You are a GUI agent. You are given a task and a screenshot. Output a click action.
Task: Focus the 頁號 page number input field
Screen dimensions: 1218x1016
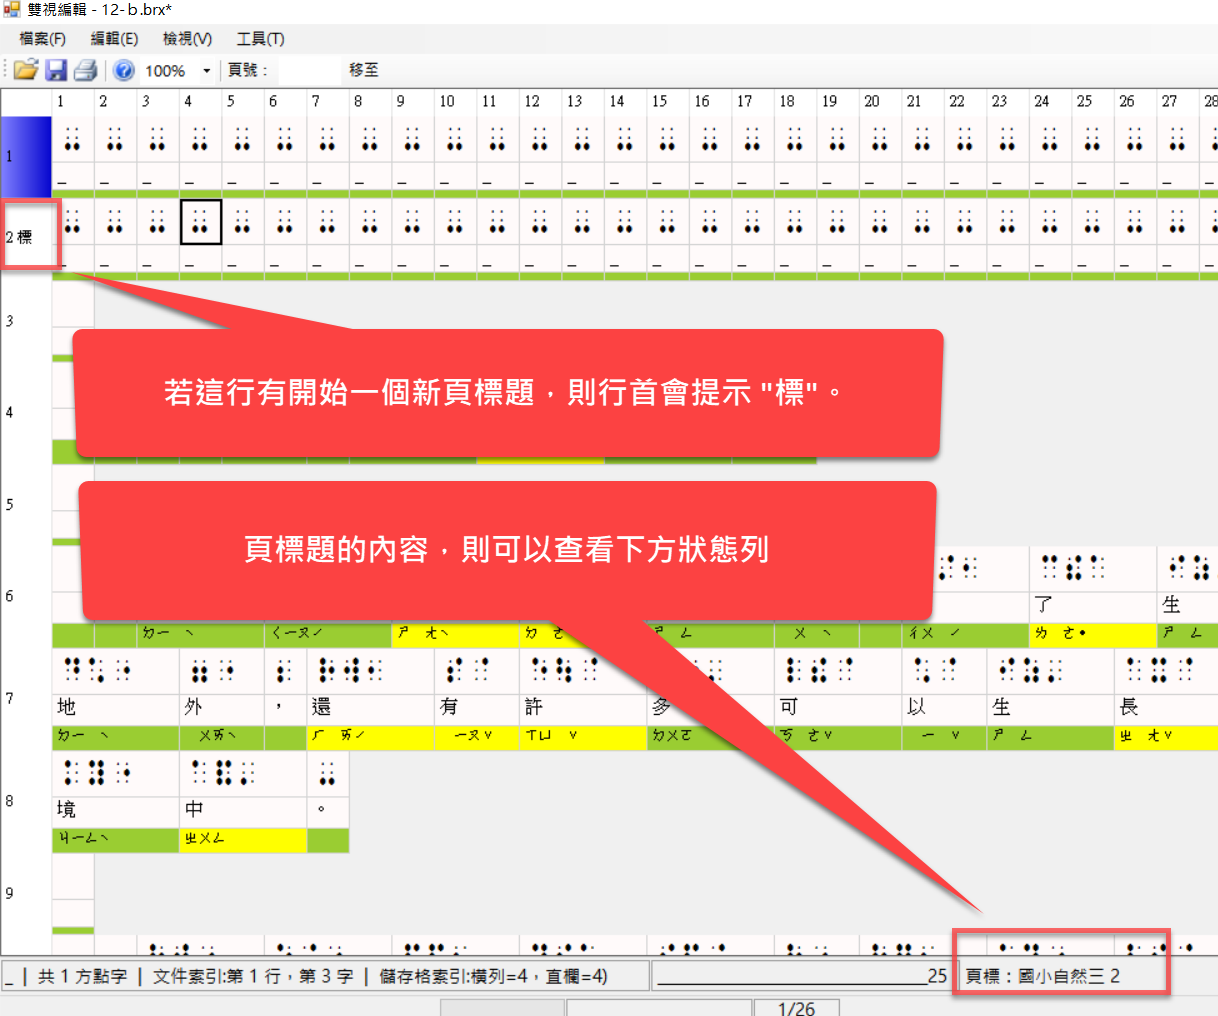pyautogui.click(x=309, y=71)
